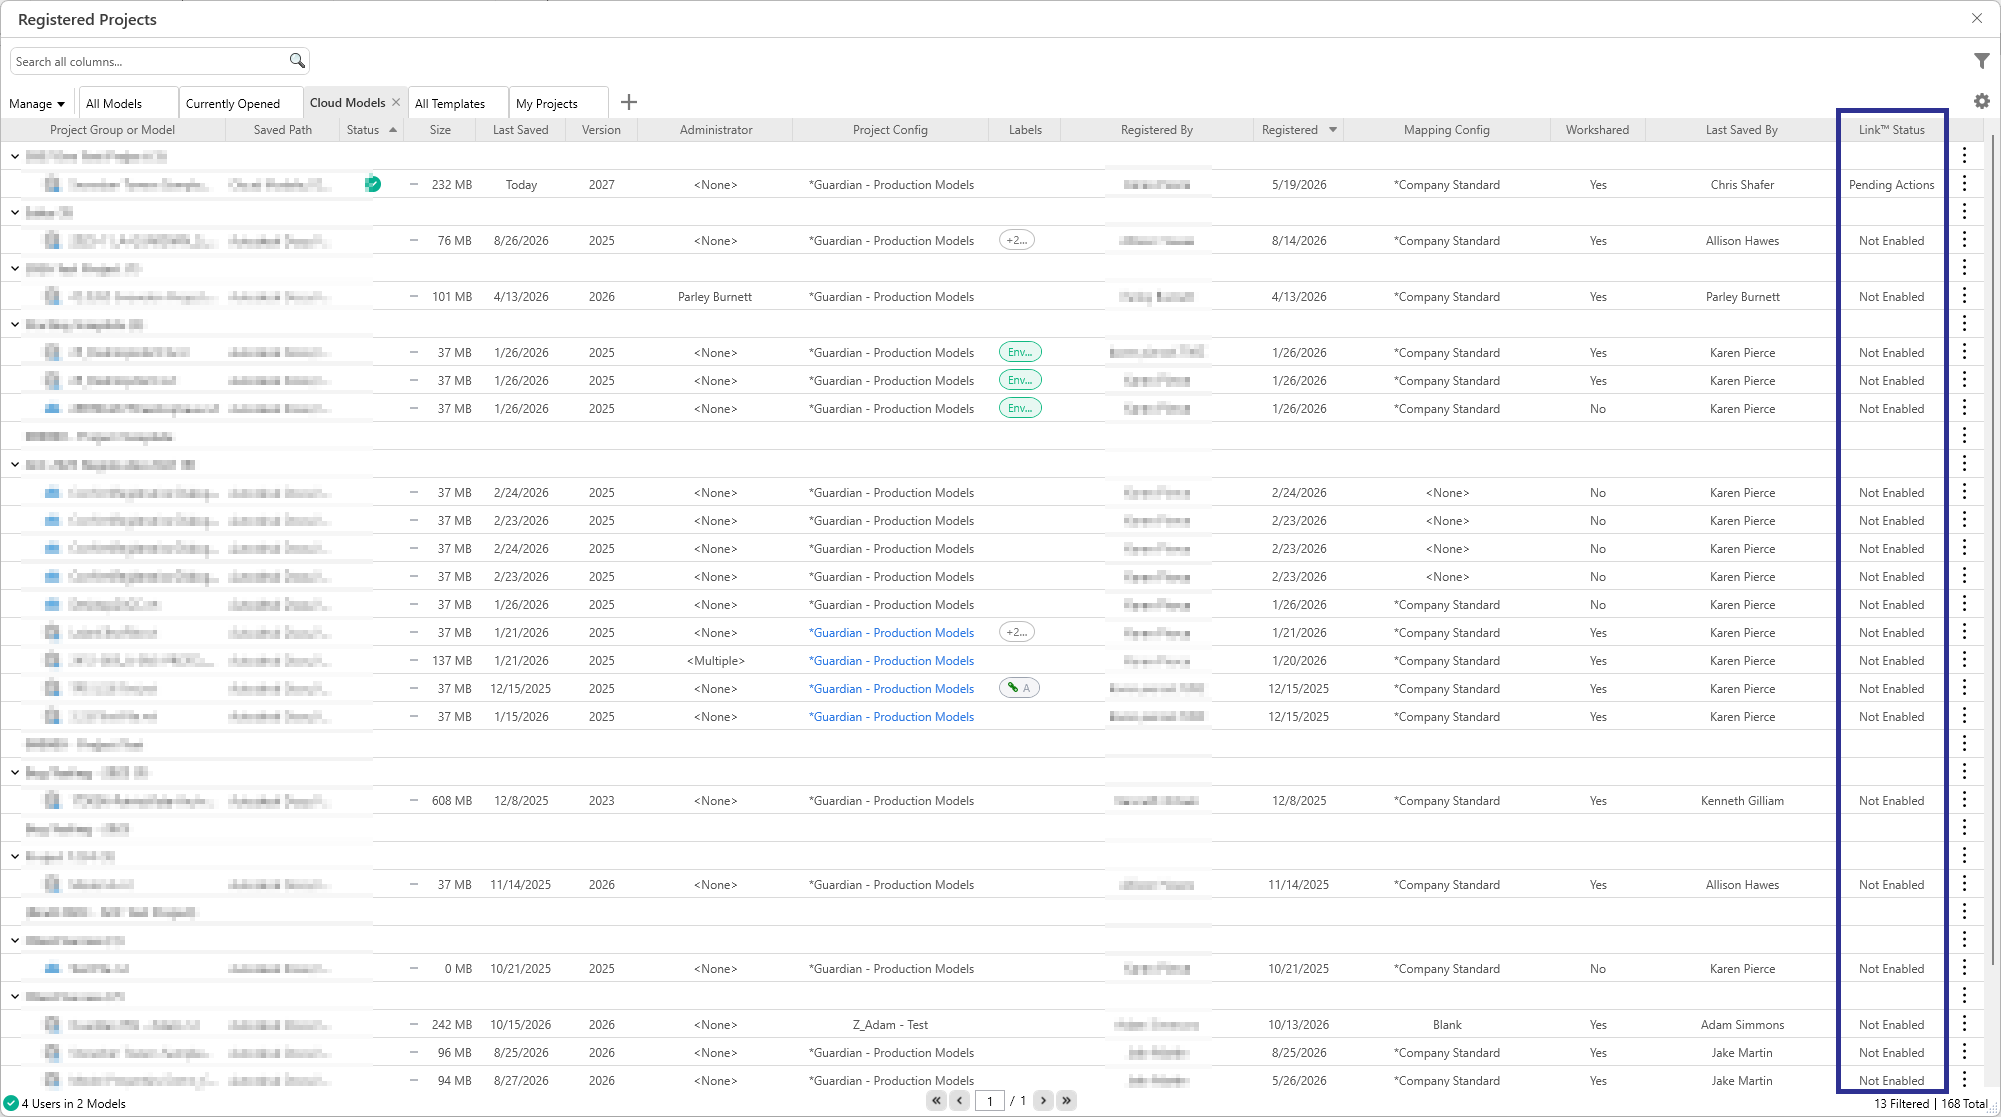Switch to All Templates tab
The image size is (2001, 1117).
[457, 103]
